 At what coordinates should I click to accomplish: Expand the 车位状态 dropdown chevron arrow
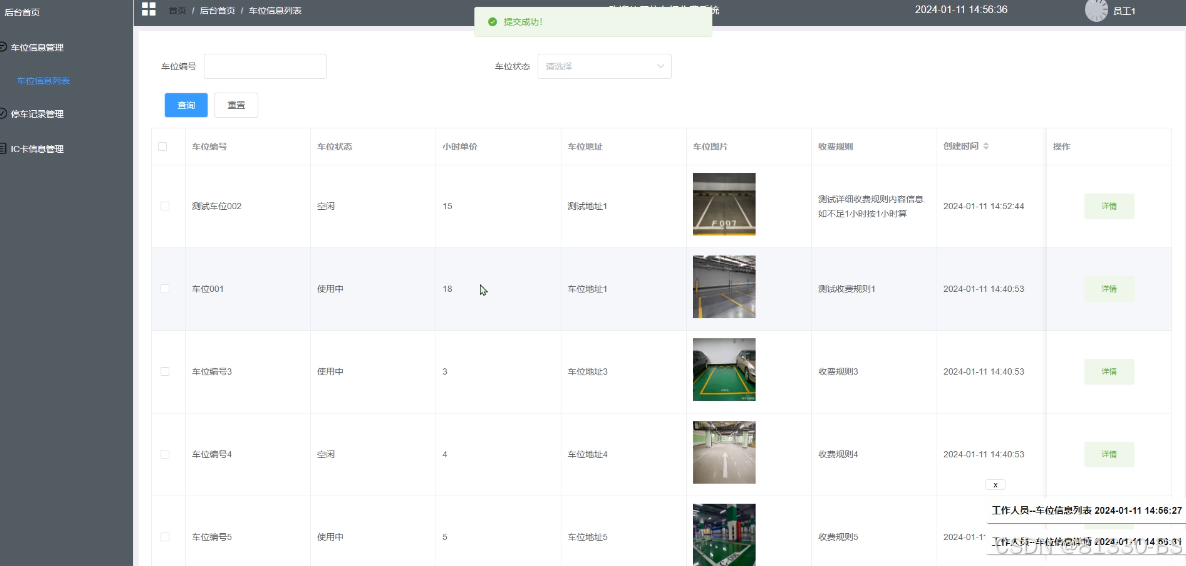tap(660, 67)
